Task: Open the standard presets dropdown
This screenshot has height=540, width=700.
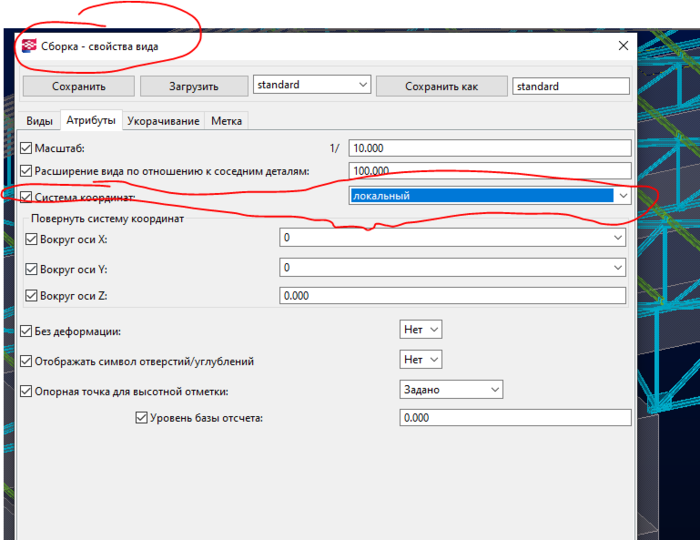Action: (312, 84)
